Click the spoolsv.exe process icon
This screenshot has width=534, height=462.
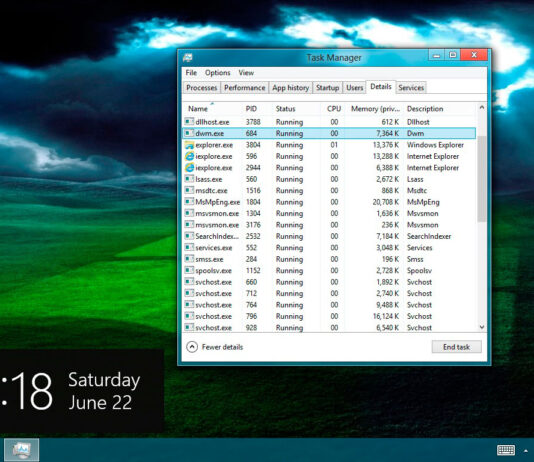pyautogui.click(x=189, y=270)
